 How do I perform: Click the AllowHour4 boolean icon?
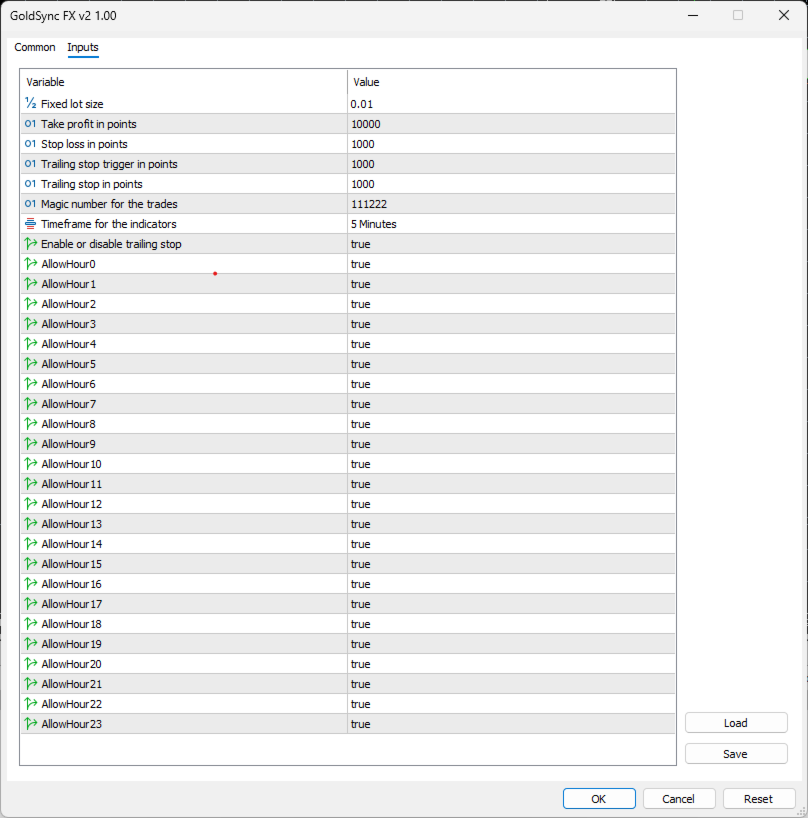tap(31, 344)
